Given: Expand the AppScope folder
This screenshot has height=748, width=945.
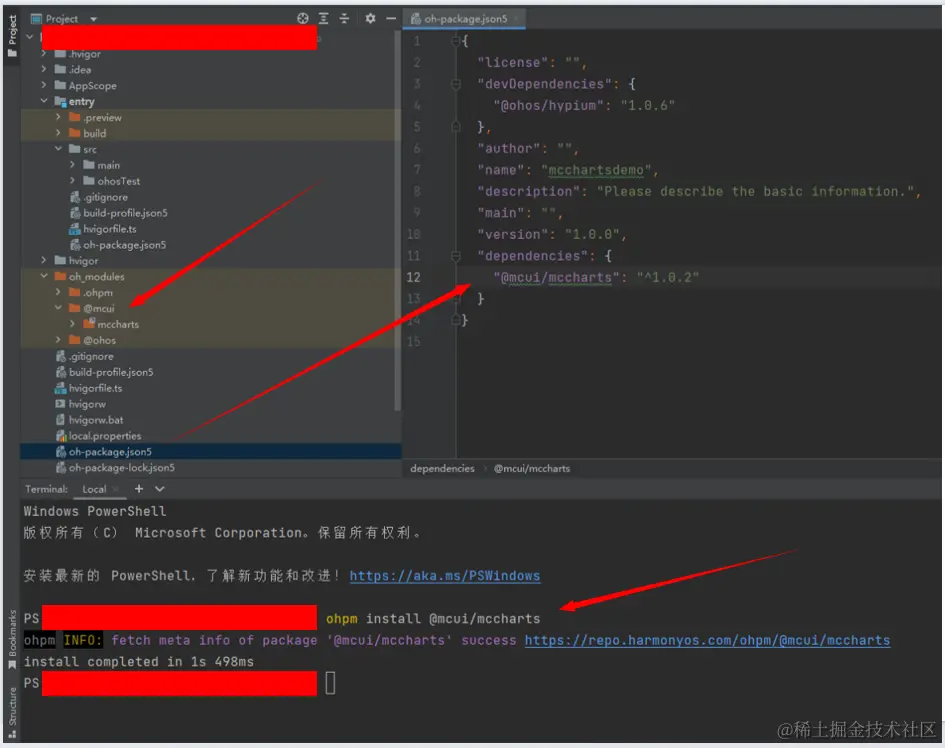Looking at the screenshot, I should [43, 86].
